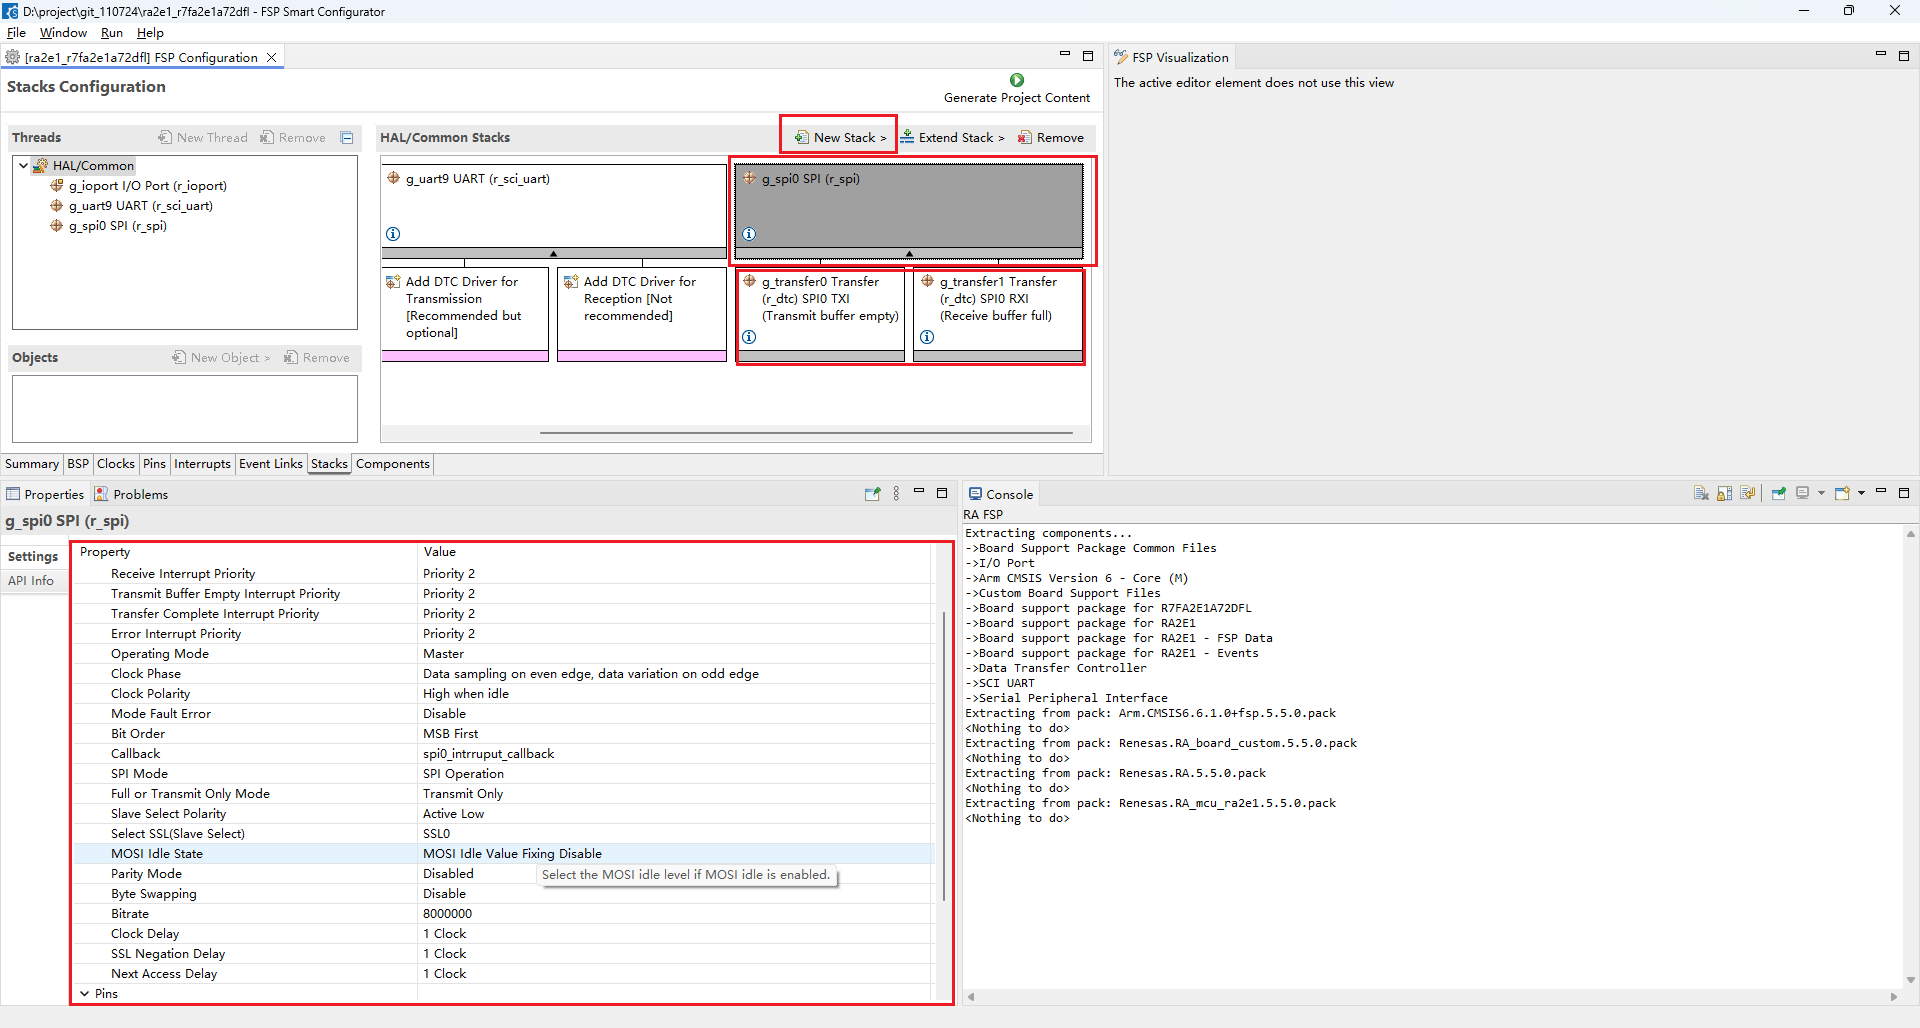Open the Display Selected Console dropdown arrow
The width and height of the screenshot is (1920, 1028).
[1821, 493]
